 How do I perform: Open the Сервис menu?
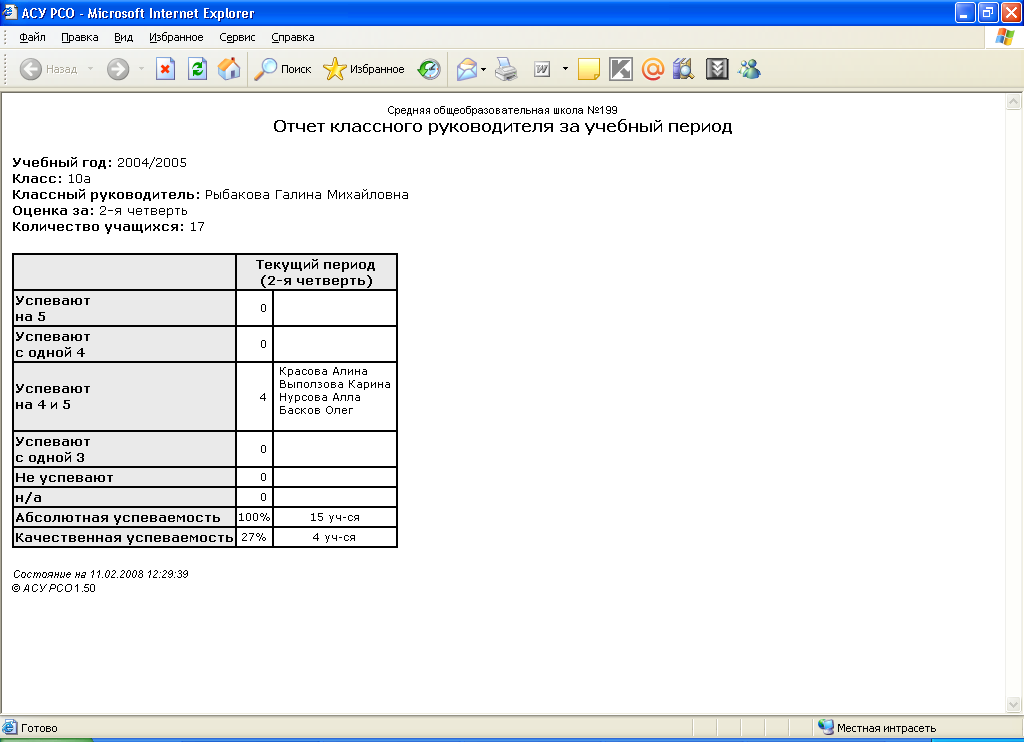(237, 37)
